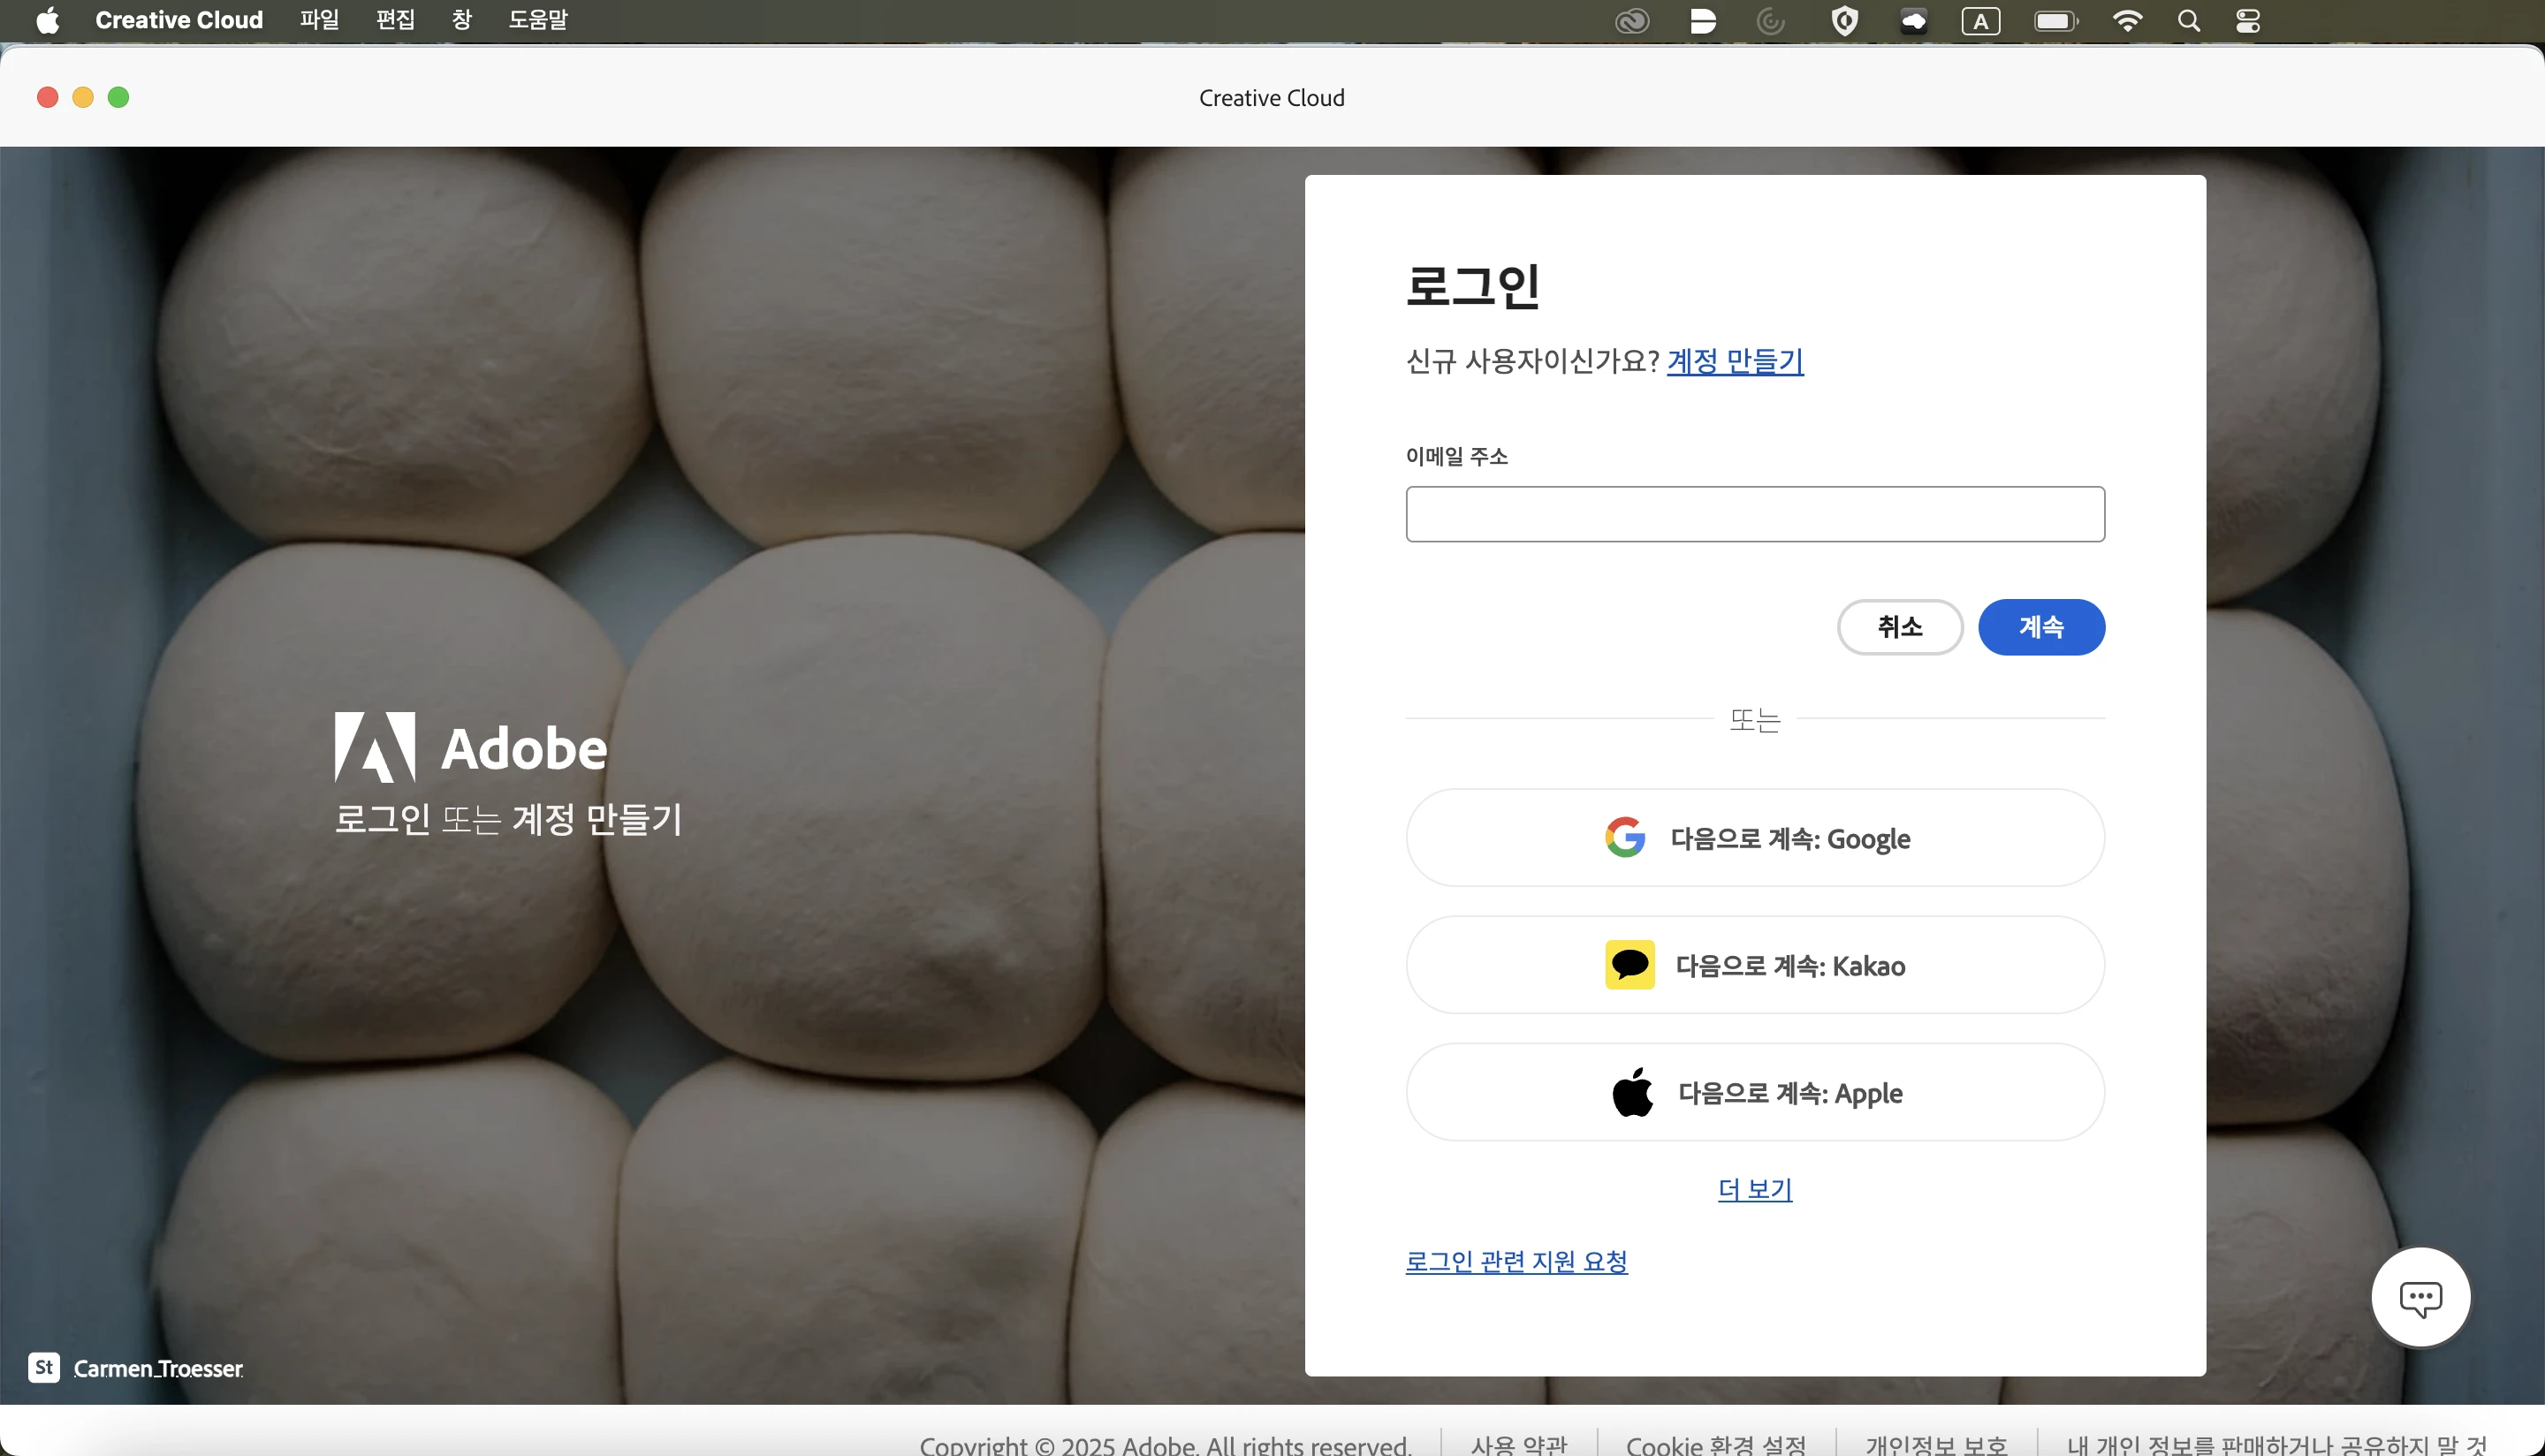Focus the 이메일 주소 input field

click(1755, 514)
